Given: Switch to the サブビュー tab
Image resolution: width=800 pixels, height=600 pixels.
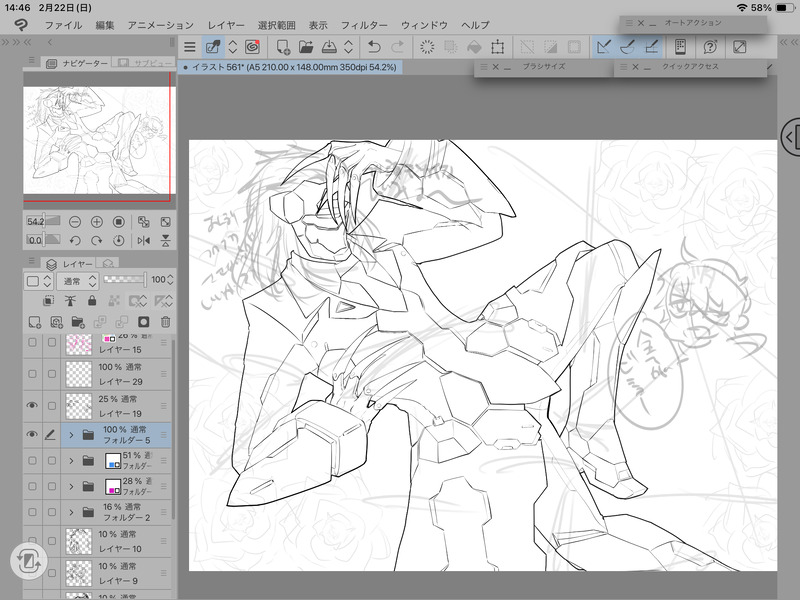Looking at the screenshot, I should coord(142,63).
